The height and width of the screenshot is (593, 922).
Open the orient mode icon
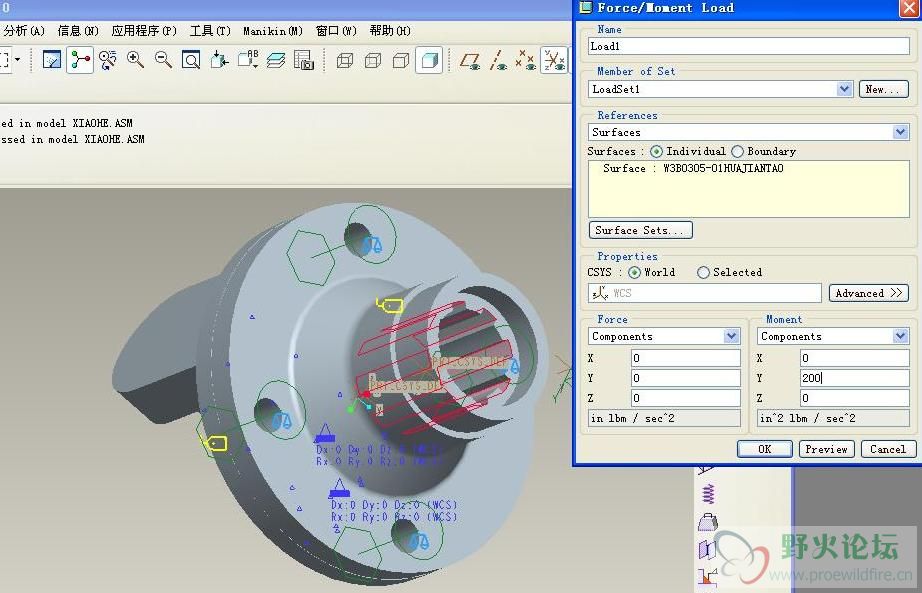pyautogui.click(x=108, y=59)
